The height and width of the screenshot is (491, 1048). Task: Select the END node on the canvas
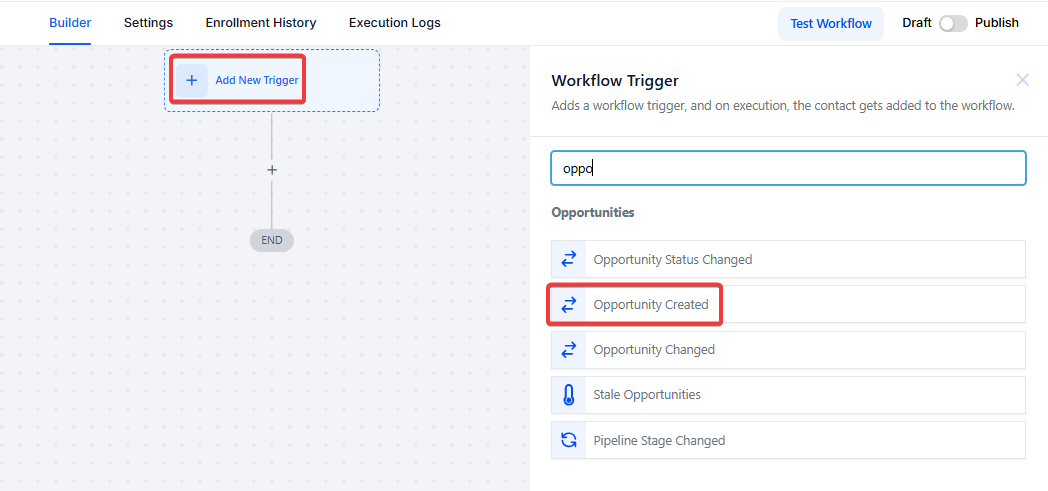(x=271, y=240)
